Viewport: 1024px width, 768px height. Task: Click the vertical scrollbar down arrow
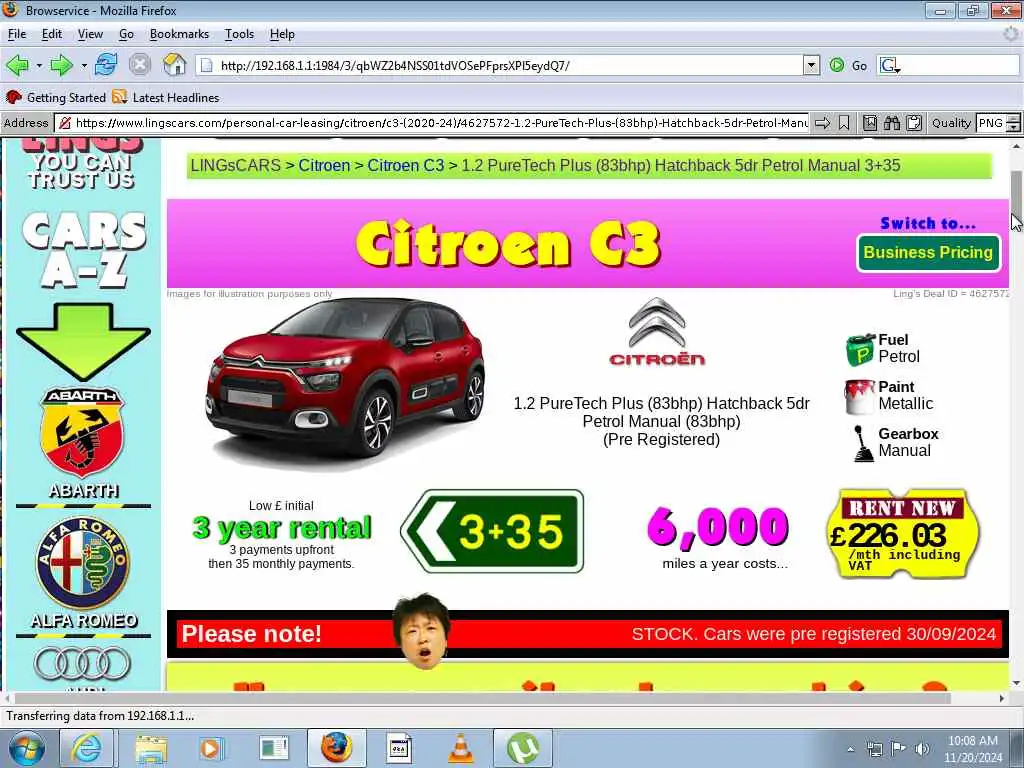click(1016, 683)
